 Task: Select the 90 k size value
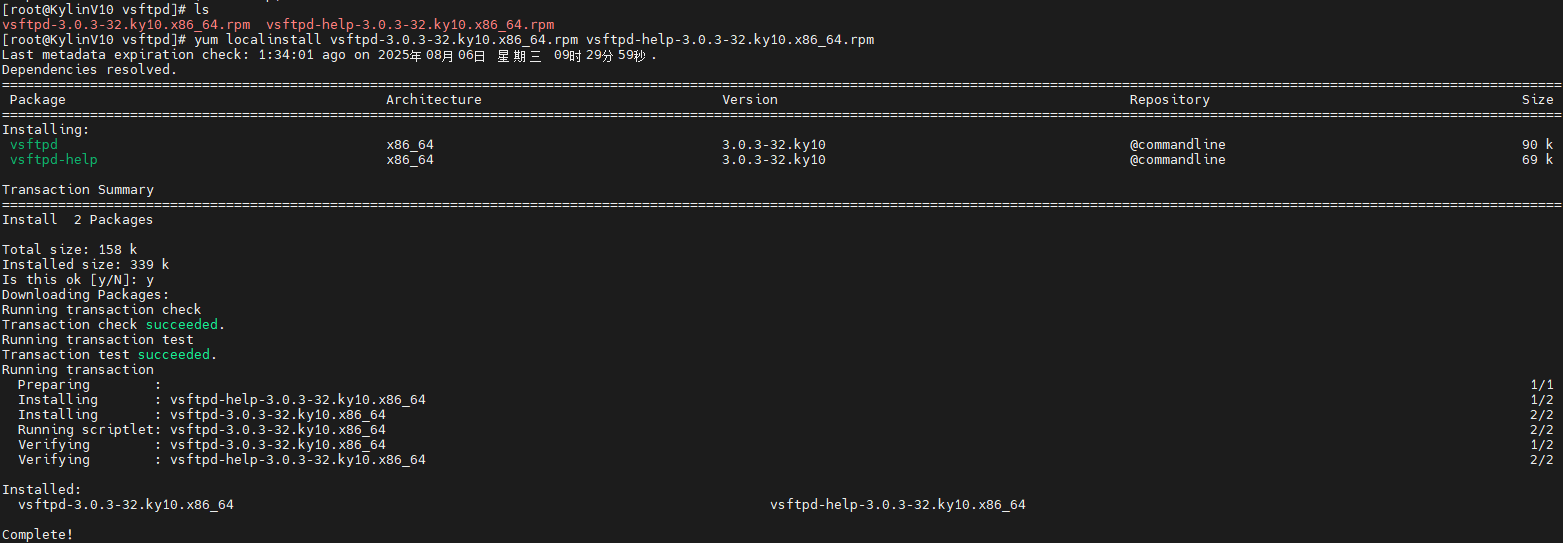point(1537,144)
